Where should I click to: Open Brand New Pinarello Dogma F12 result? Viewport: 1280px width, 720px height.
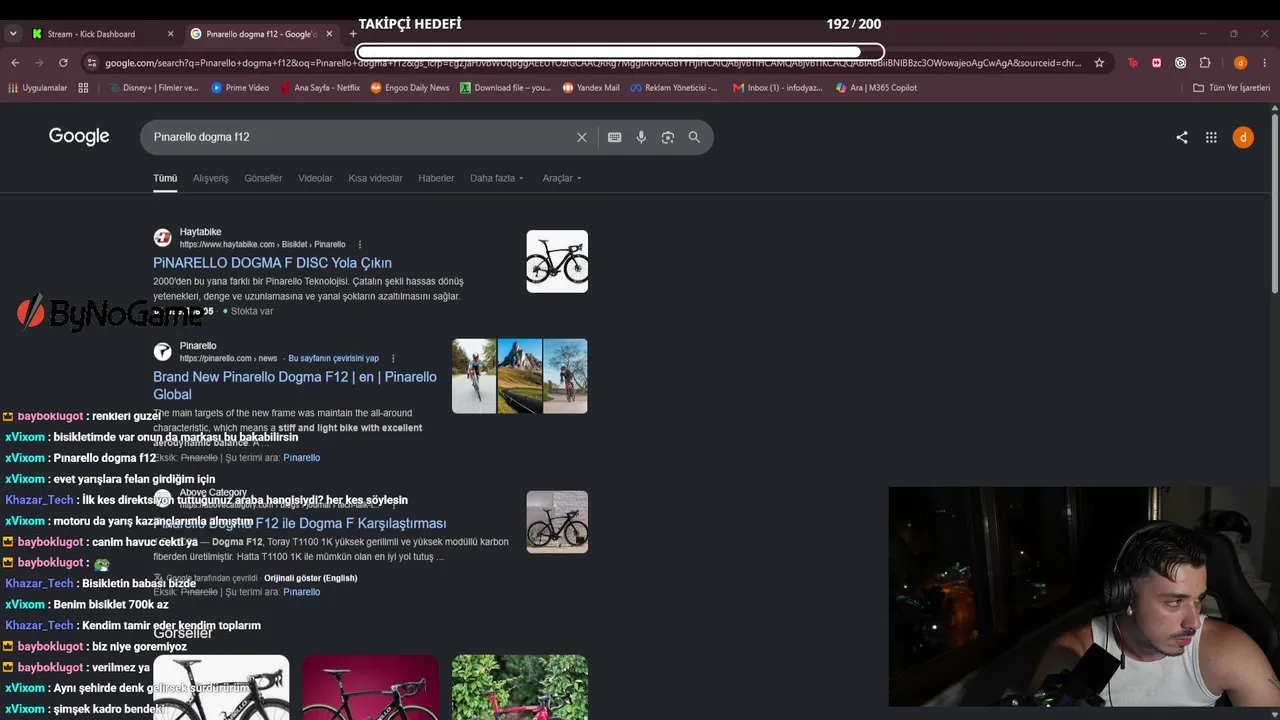click(x=295, y=385)
